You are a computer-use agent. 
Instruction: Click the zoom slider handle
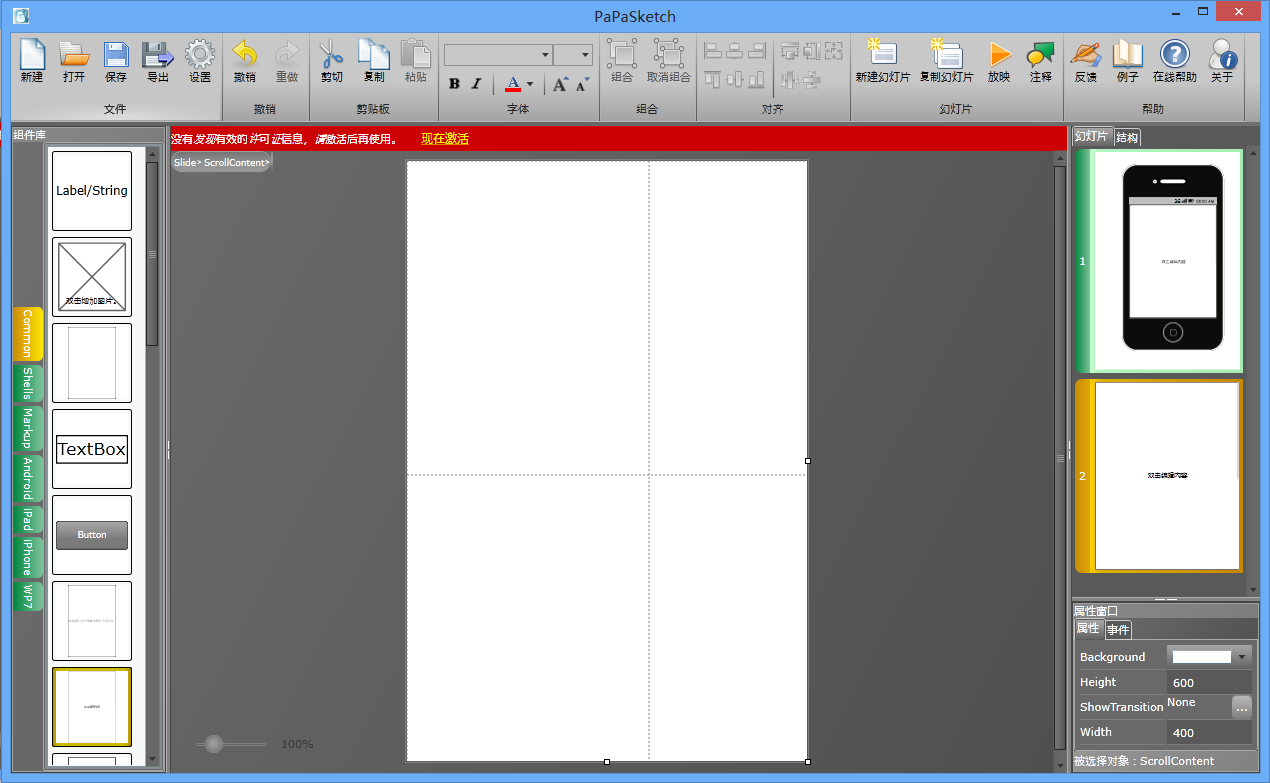tap(214, 744)
